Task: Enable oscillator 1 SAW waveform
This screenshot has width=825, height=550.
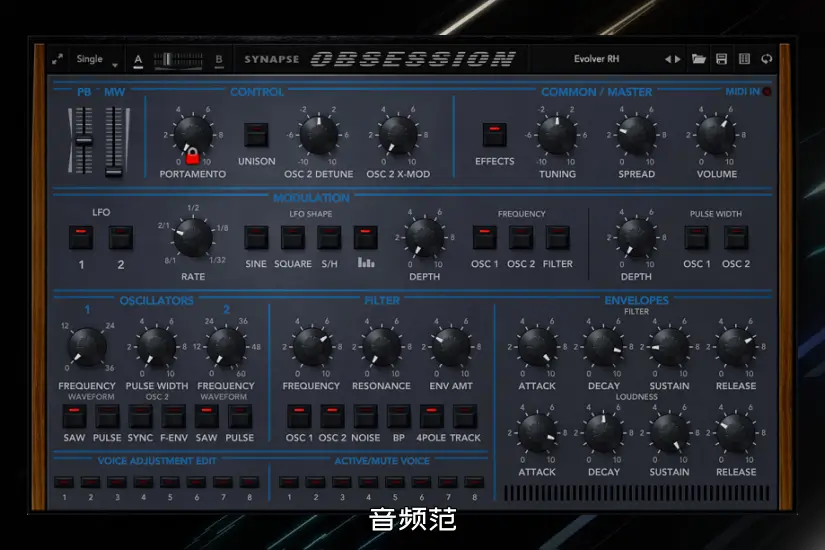Action: coord(74,416)
